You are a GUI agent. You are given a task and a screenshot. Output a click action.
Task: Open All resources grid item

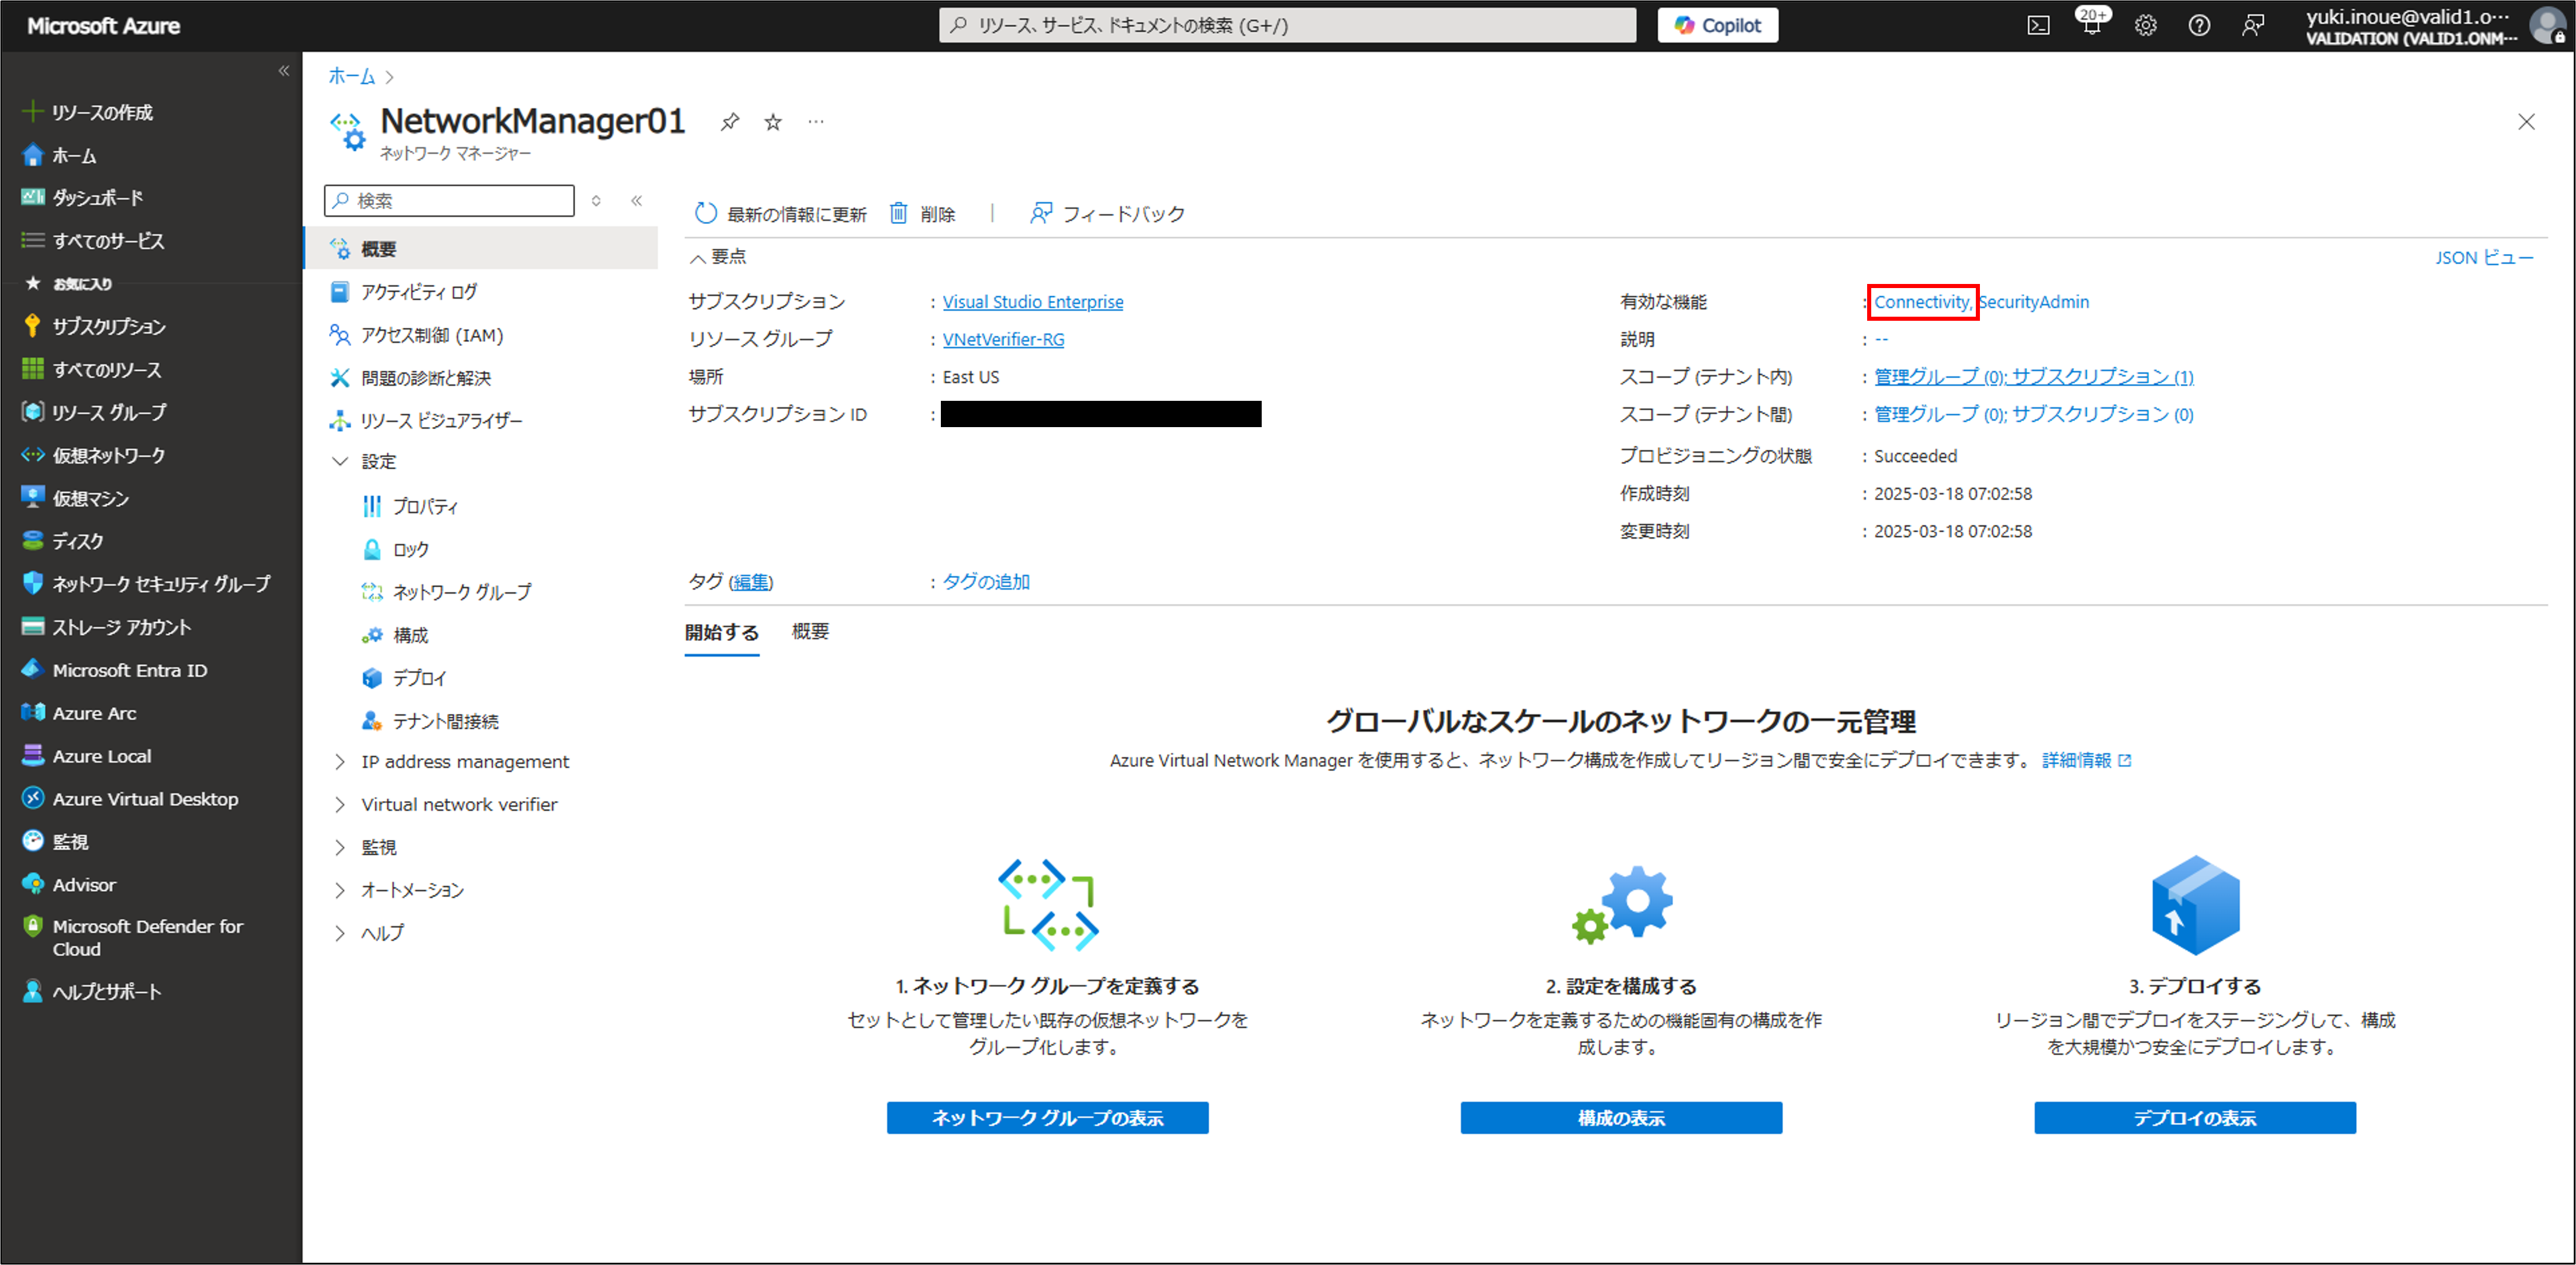tap(92, 369)
